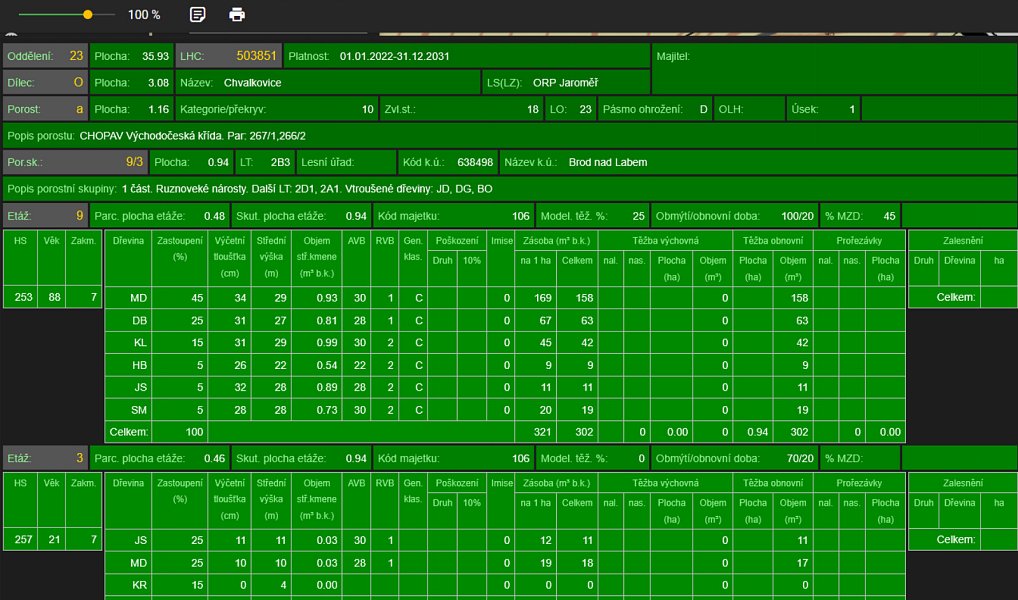Click the Etáž 3 header field
Image resolution: width=1018 pixels, height=600 pixels.
45,458
